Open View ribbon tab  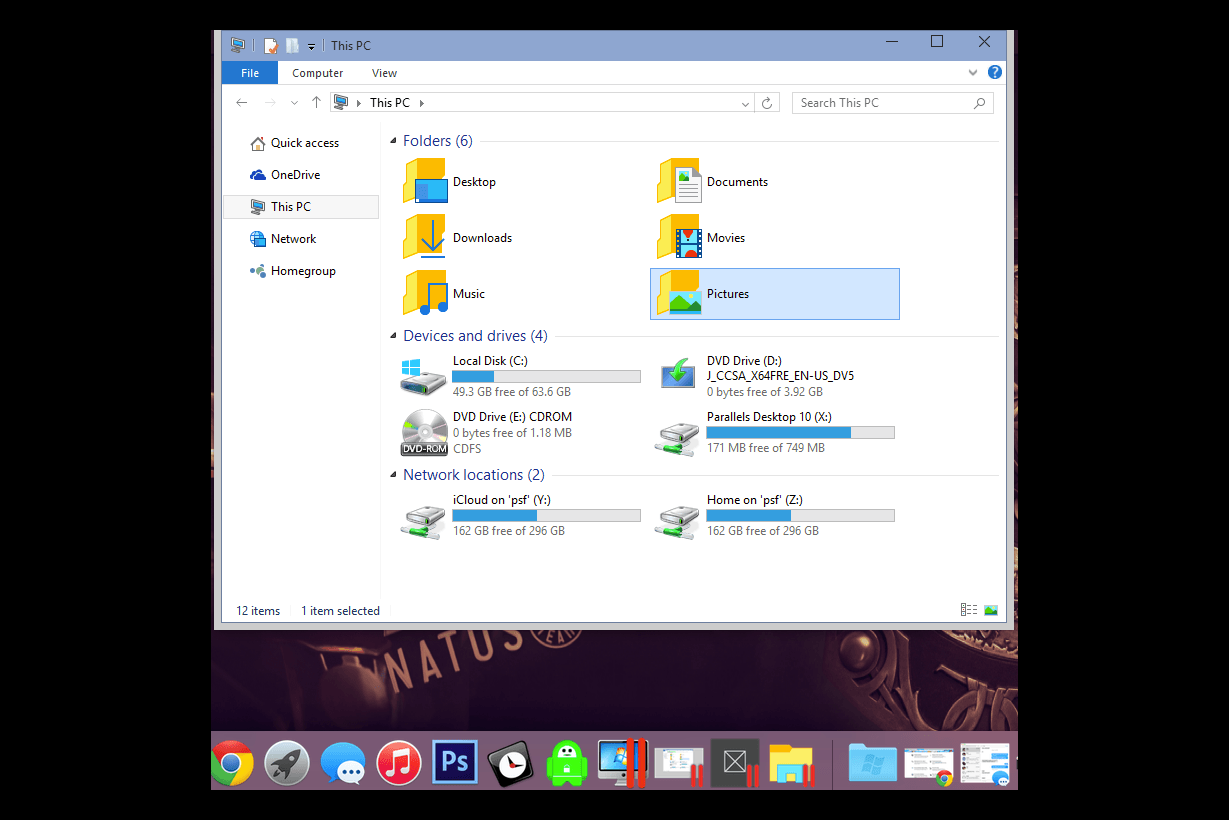click(x=384, y=73)
